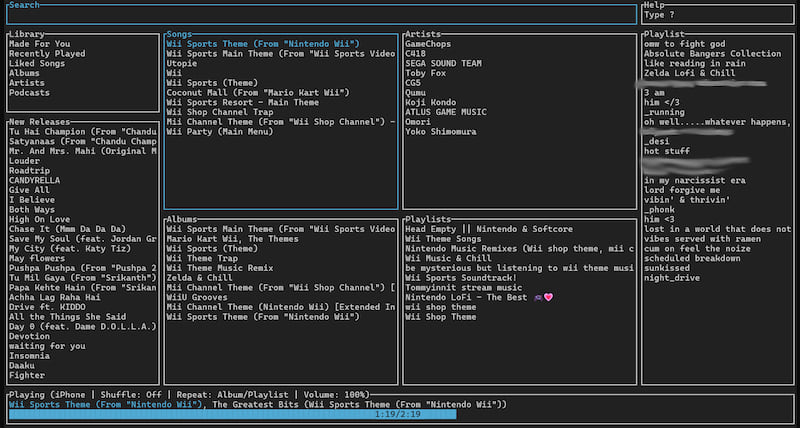Image resolution: width=800 pixels, height=428 pixels.
Task: Select 'Podcasts' in the Library list
Action: pyautogui.click(x=30, y=92)
